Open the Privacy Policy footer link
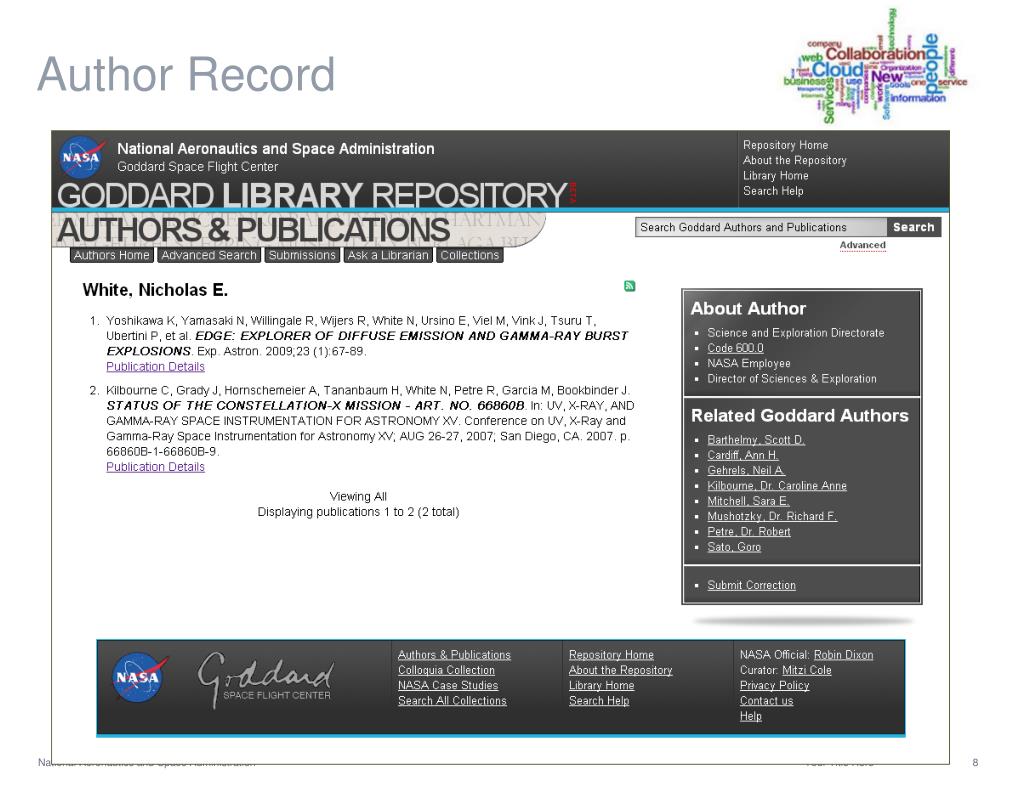1024x791 pixels. pyautogui.click(x=775, y=685)
